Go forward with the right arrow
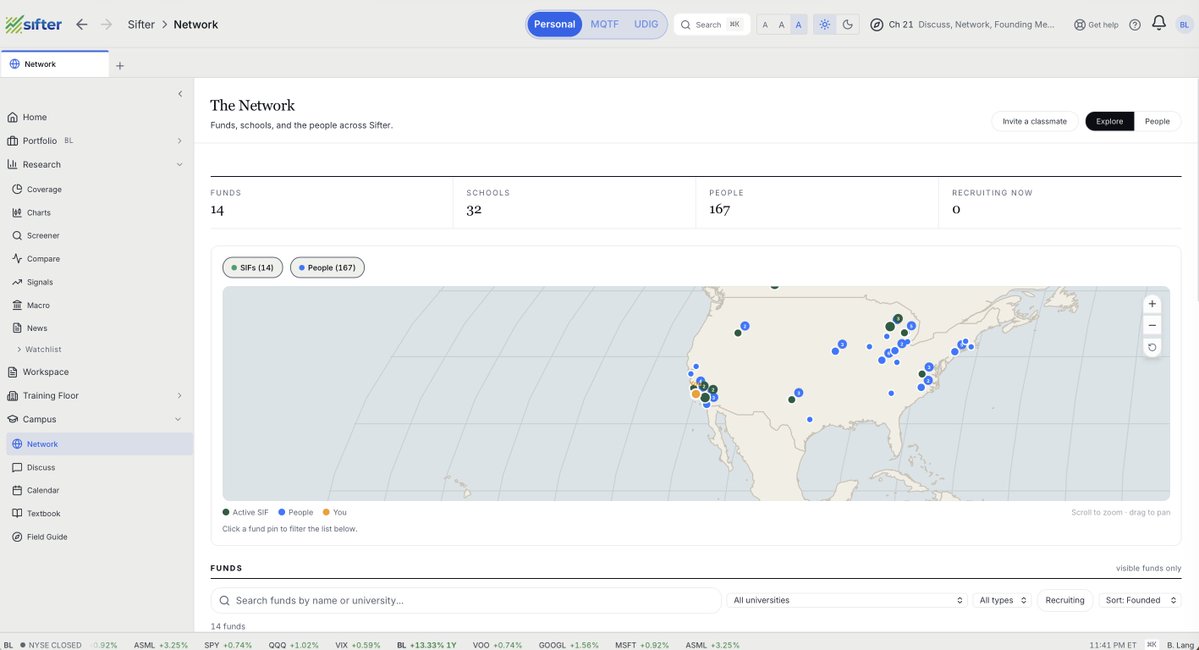This screenshot has width=1199, height=650. coord(106,24)
